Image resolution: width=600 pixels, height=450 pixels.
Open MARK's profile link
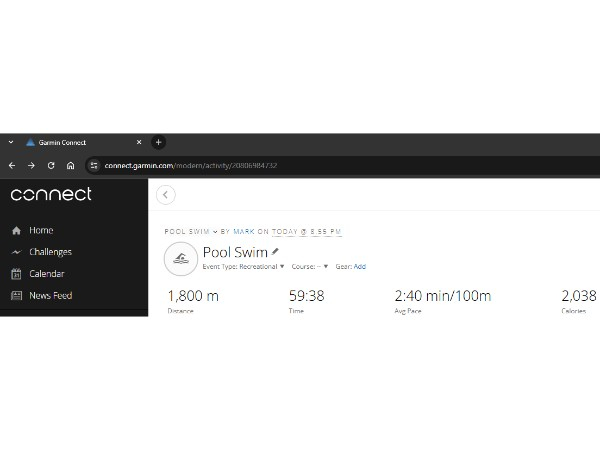tap(244, 232)
